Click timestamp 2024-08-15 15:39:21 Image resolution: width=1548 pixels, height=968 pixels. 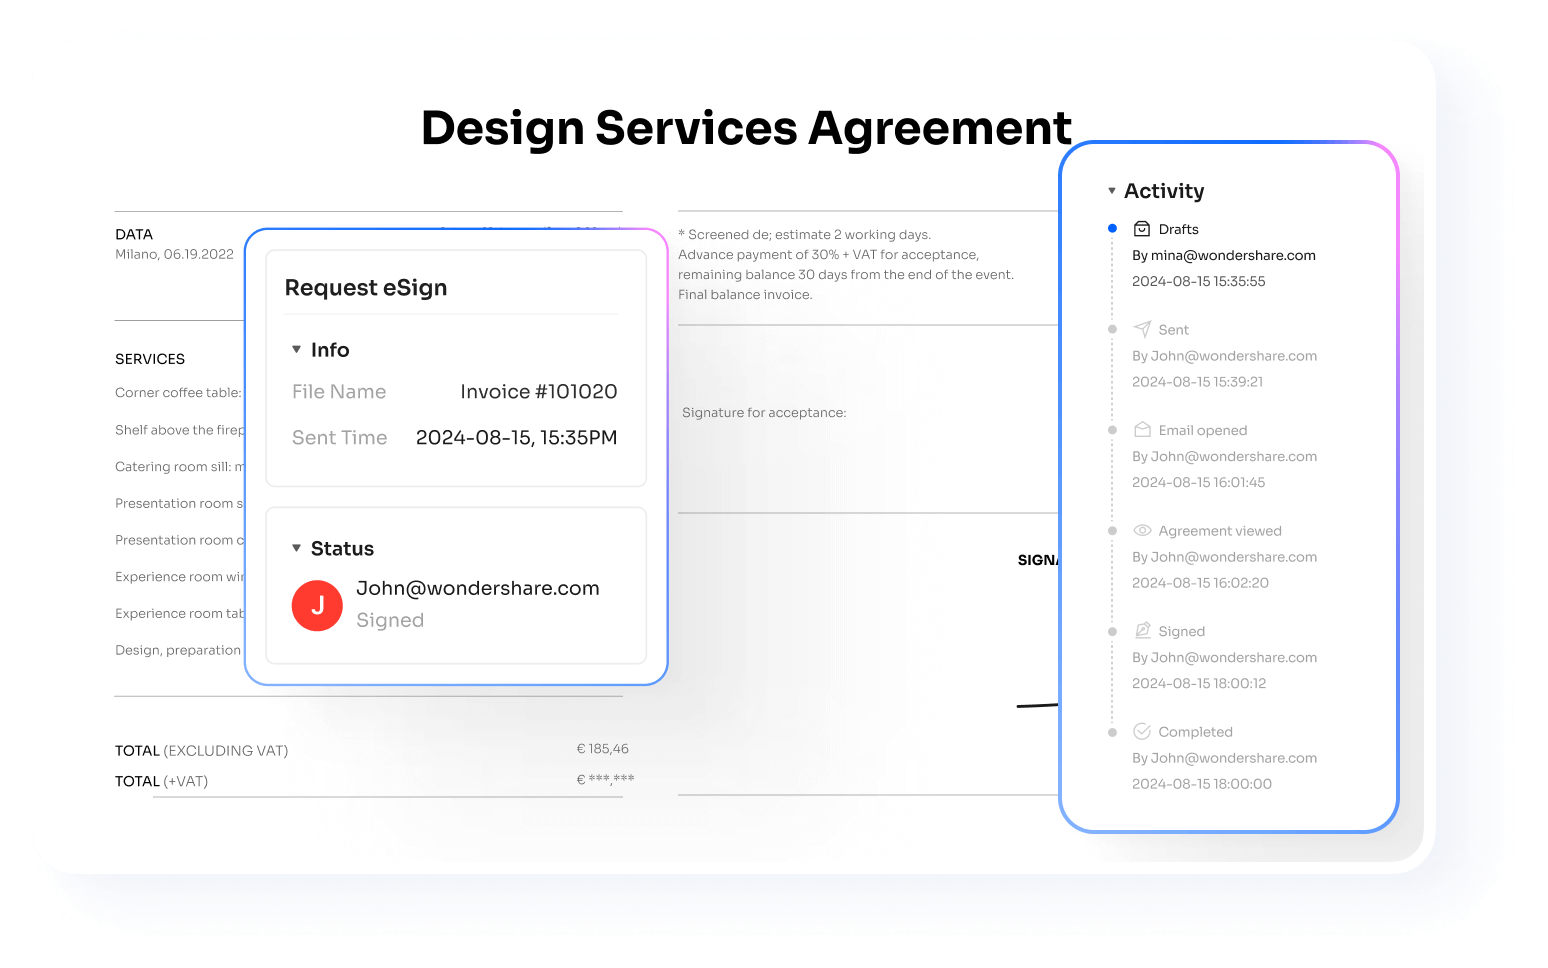click(x=1198, y=382)
